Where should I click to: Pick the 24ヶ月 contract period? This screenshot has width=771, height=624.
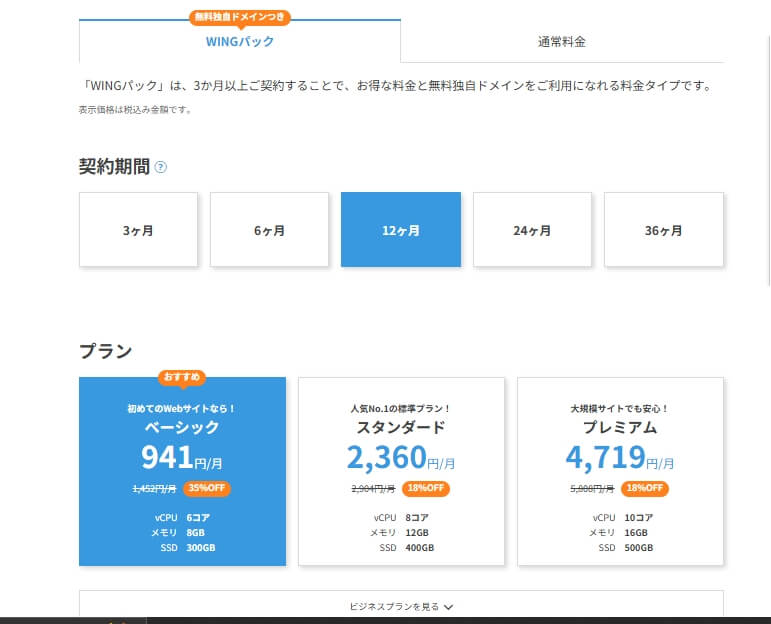532,230
